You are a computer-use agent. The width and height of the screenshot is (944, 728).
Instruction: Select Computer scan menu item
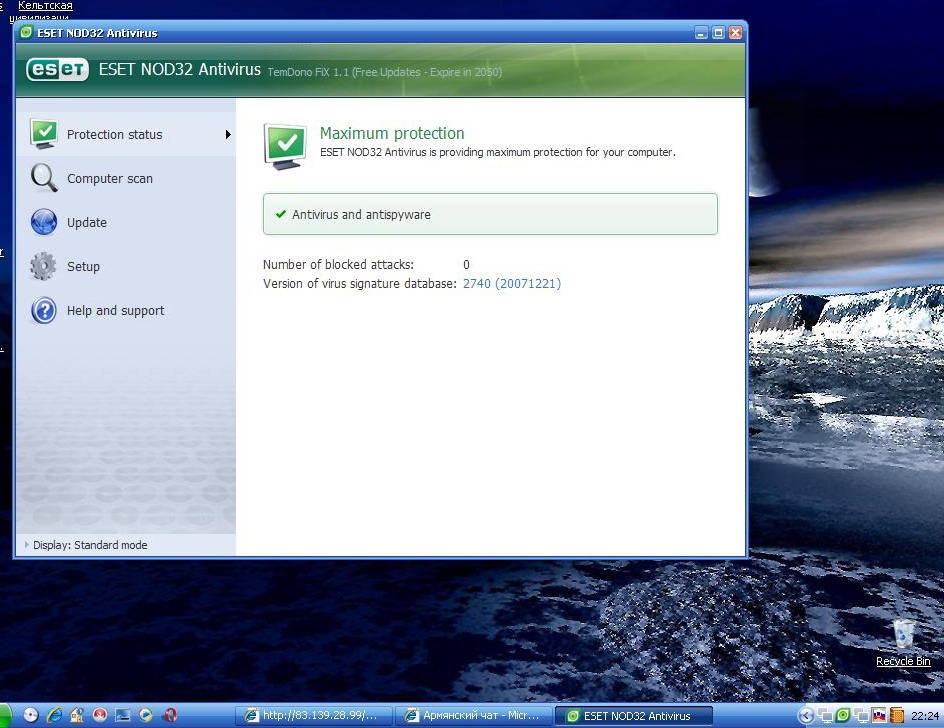(110, 179)
